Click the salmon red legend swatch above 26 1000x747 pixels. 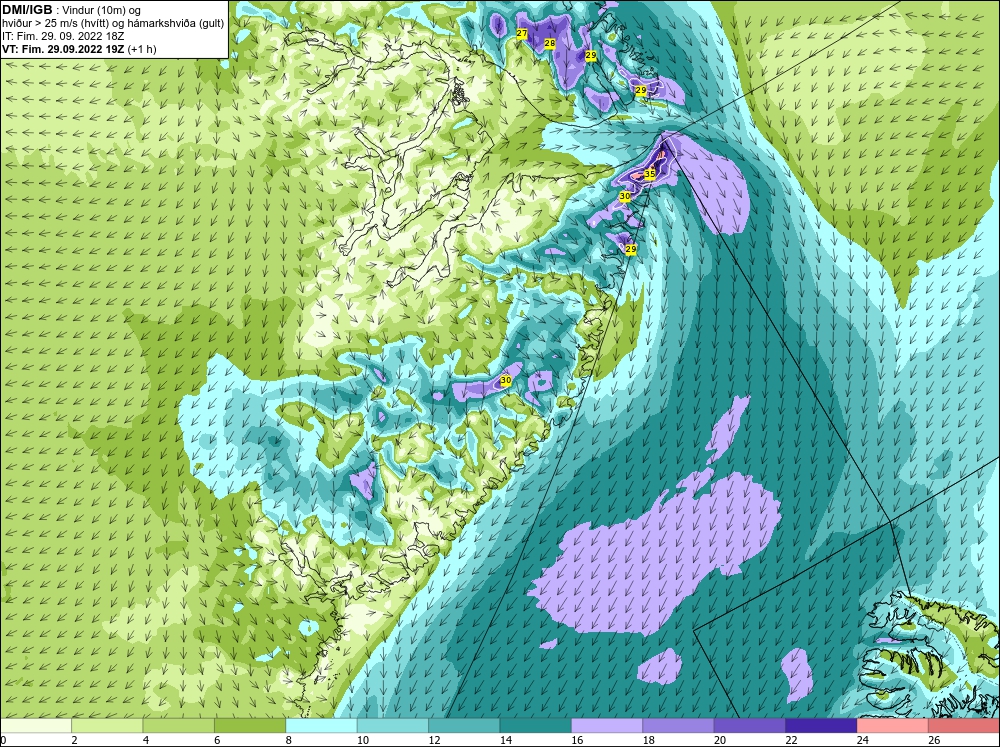964,726
